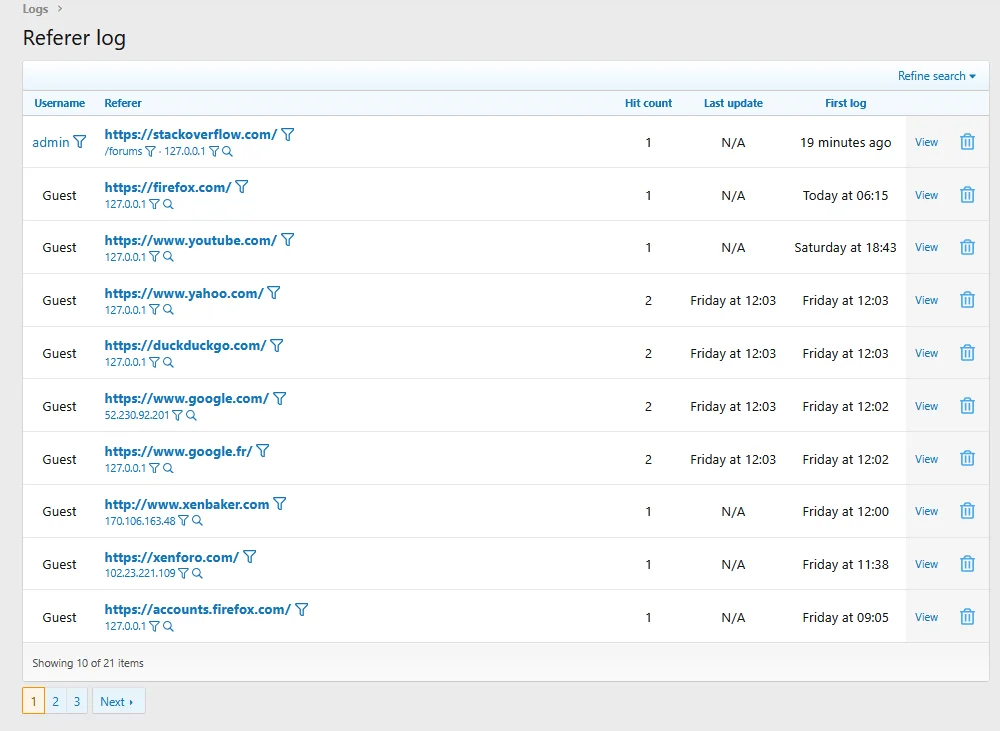Look up IP 102.23.221.109 using the magnifier
The image size is (1000, 731).
(x=197, y=574)
